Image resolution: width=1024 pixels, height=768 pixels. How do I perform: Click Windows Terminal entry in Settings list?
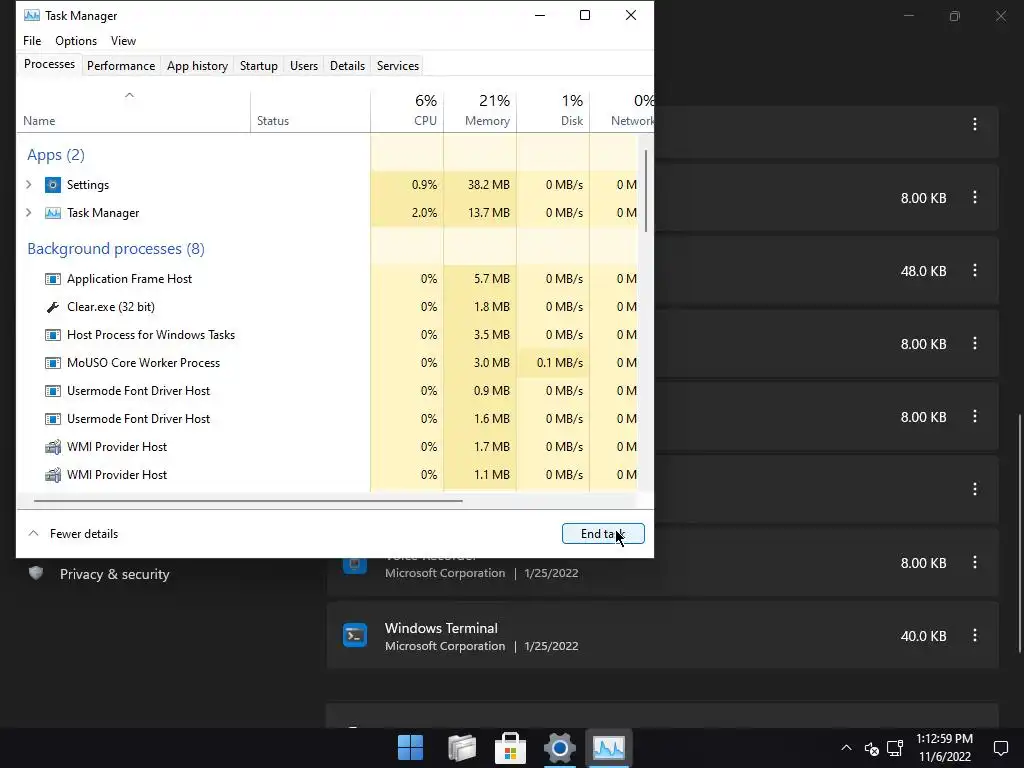(x=662, y=635)
